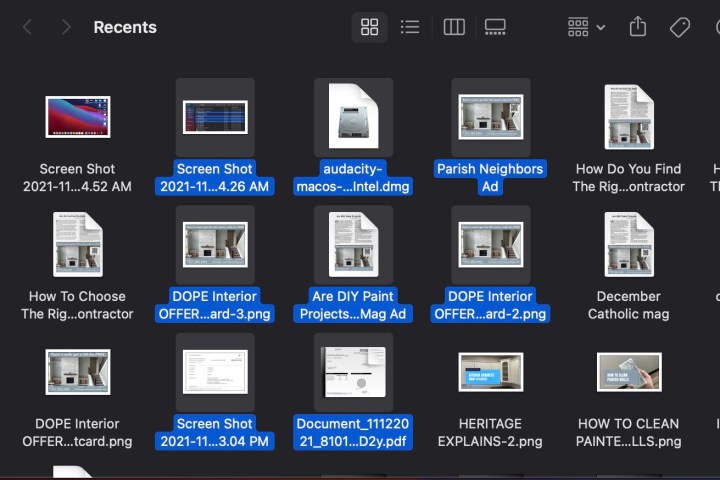Click the Edit Tags icon
Viewport: 720px width, 480px height.
click(680, 27)
